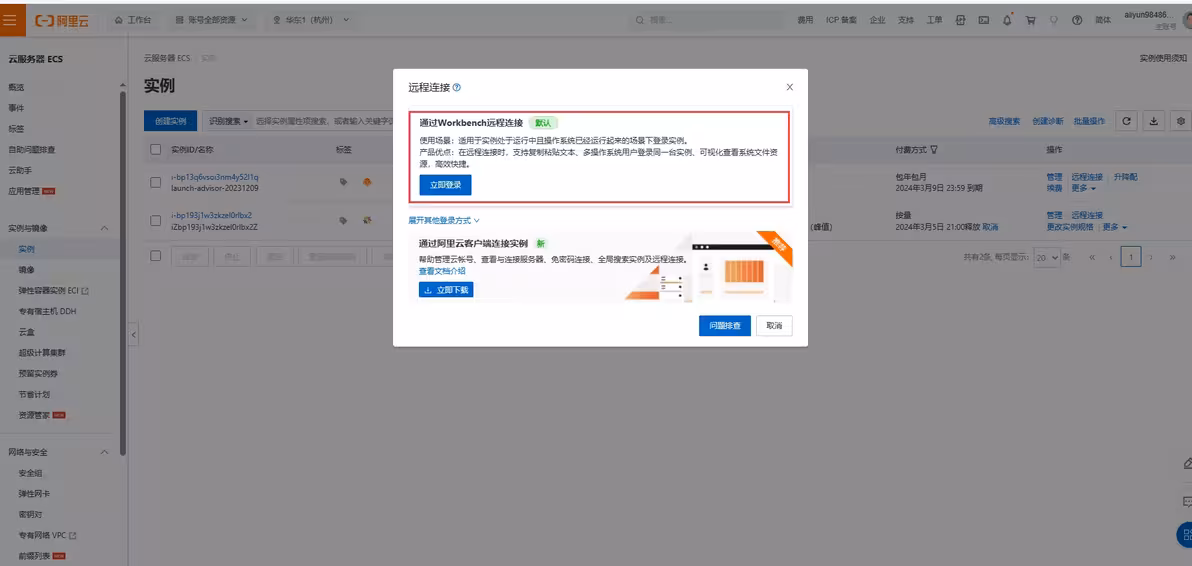This screenshot has width=1192, height=566.
Task: Click the left sidebar scrollbar
Action: point(123,274)
